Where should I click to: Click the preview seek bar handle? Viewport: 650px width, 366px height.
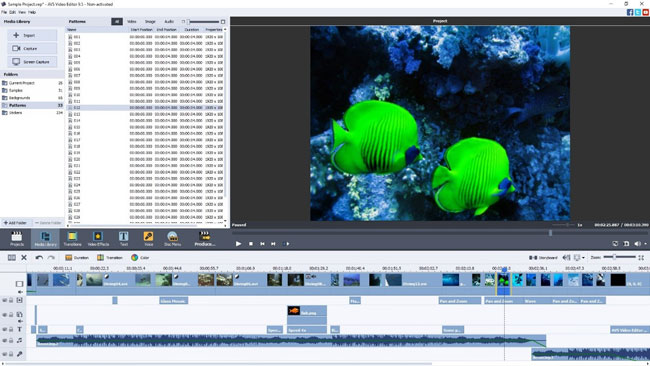point(551,233)
